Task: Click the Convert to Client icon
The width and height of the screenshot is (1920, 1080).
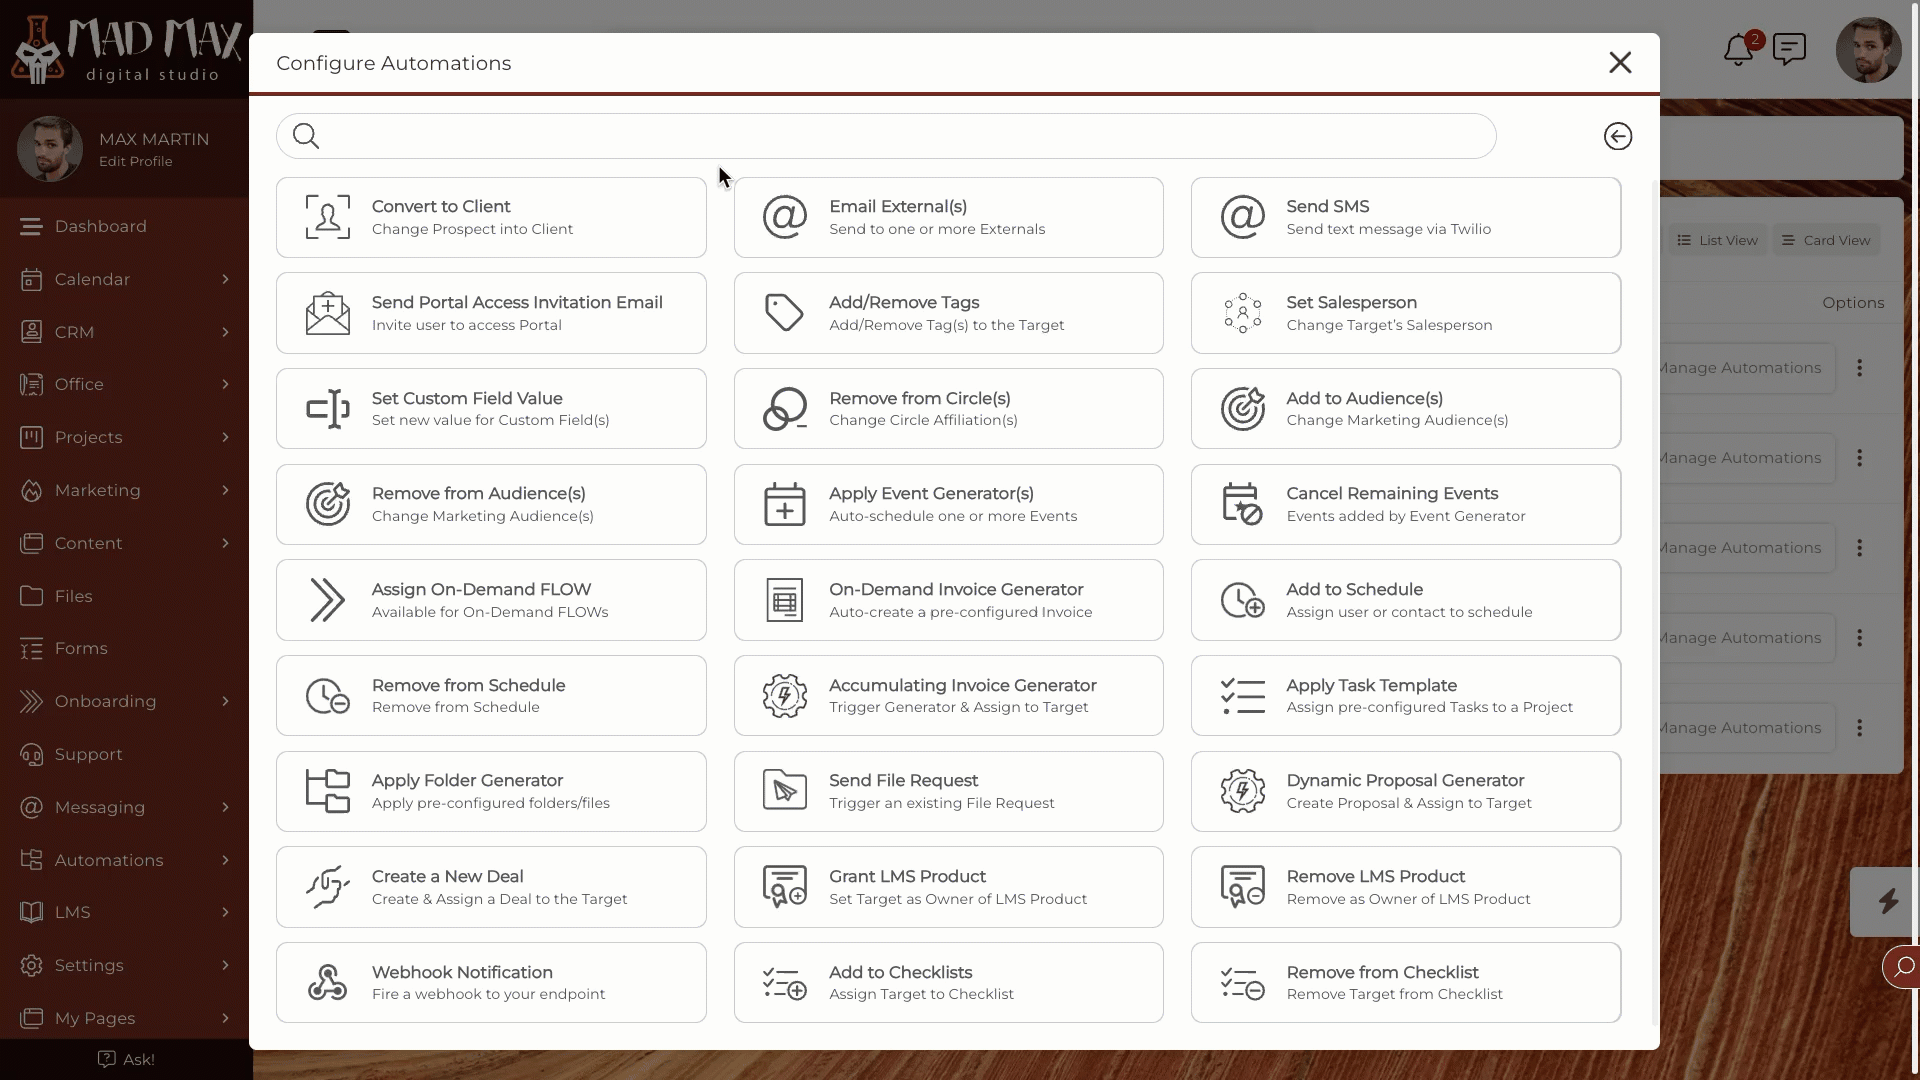Action: pyautogui.click(x=327, y=216)
